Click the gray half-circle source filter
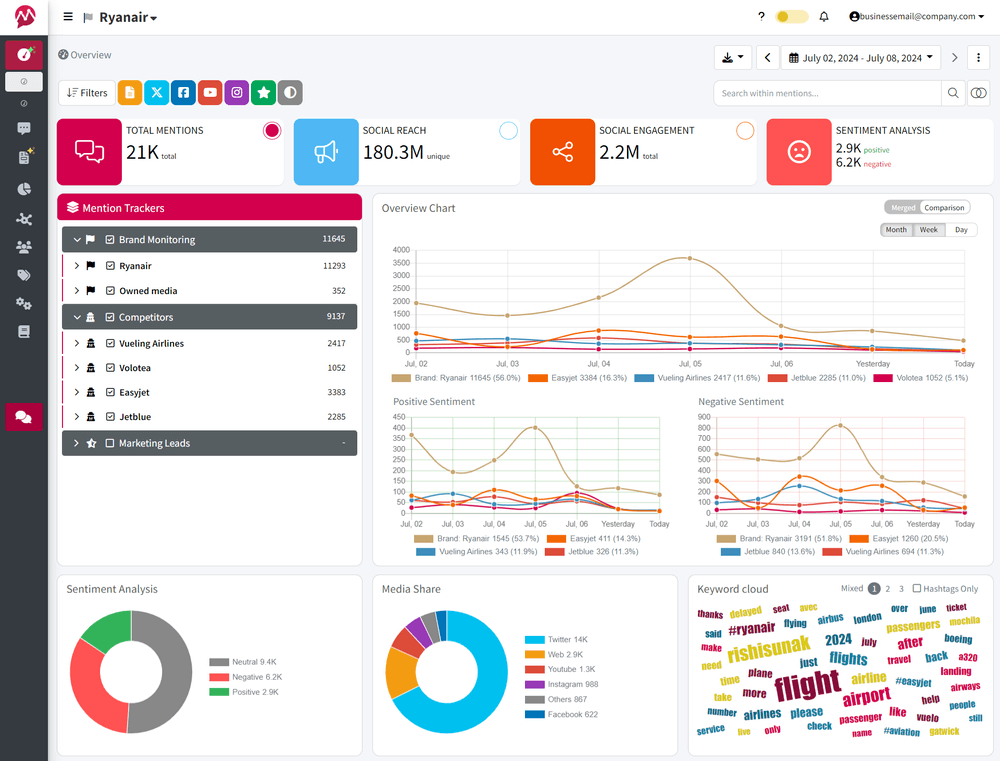 tap(290, 92)
